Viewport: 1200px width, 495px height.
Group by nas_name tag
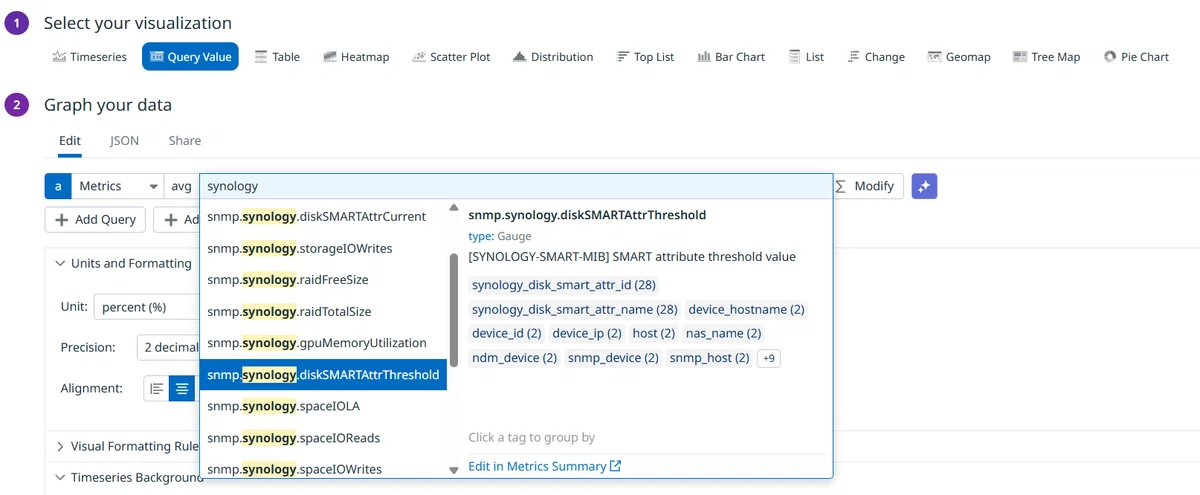723,333
